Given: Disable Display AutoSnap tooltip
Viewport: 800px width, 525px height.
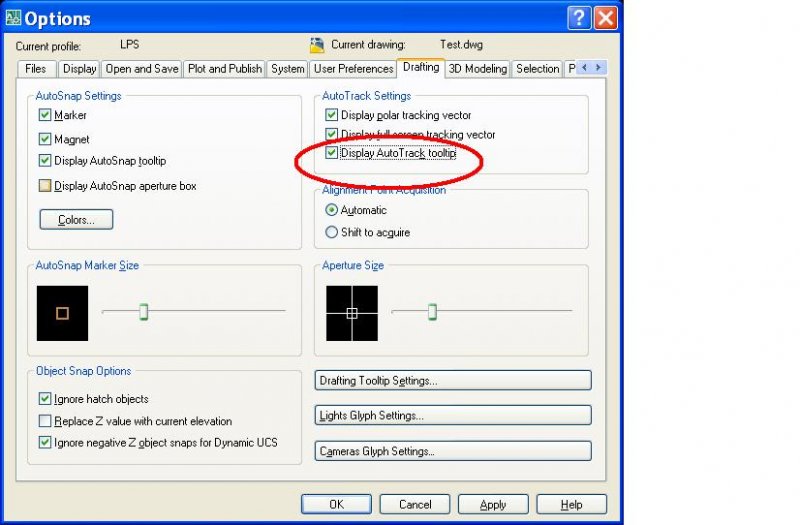Looking at the screenshot, I should click(x=45, y=161).
